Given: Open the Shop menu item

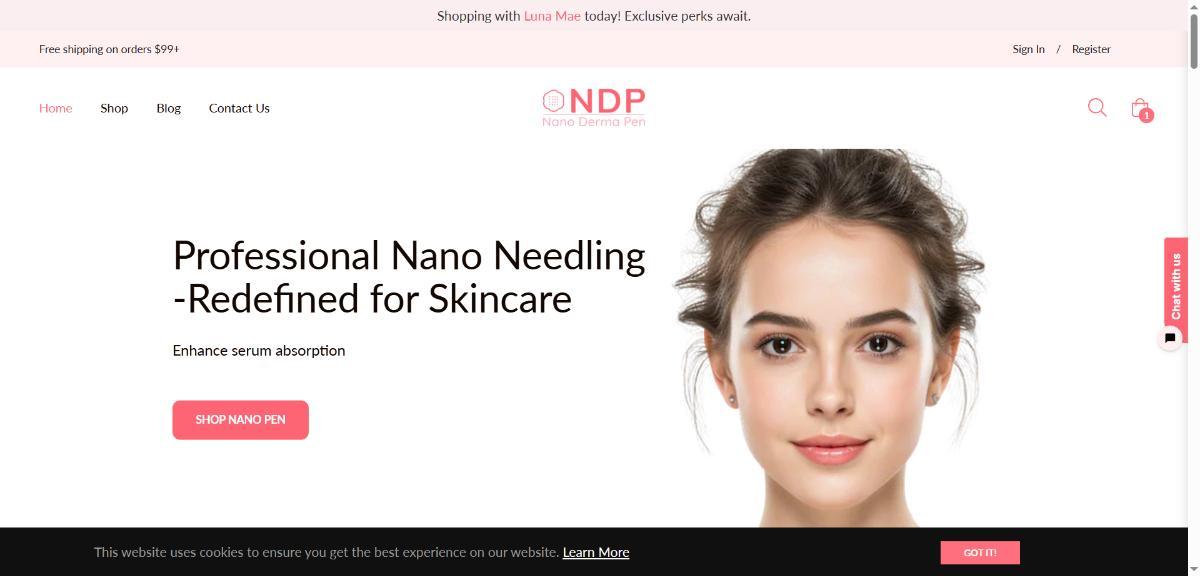Looking at the screenshot, I should coord(114,108).
